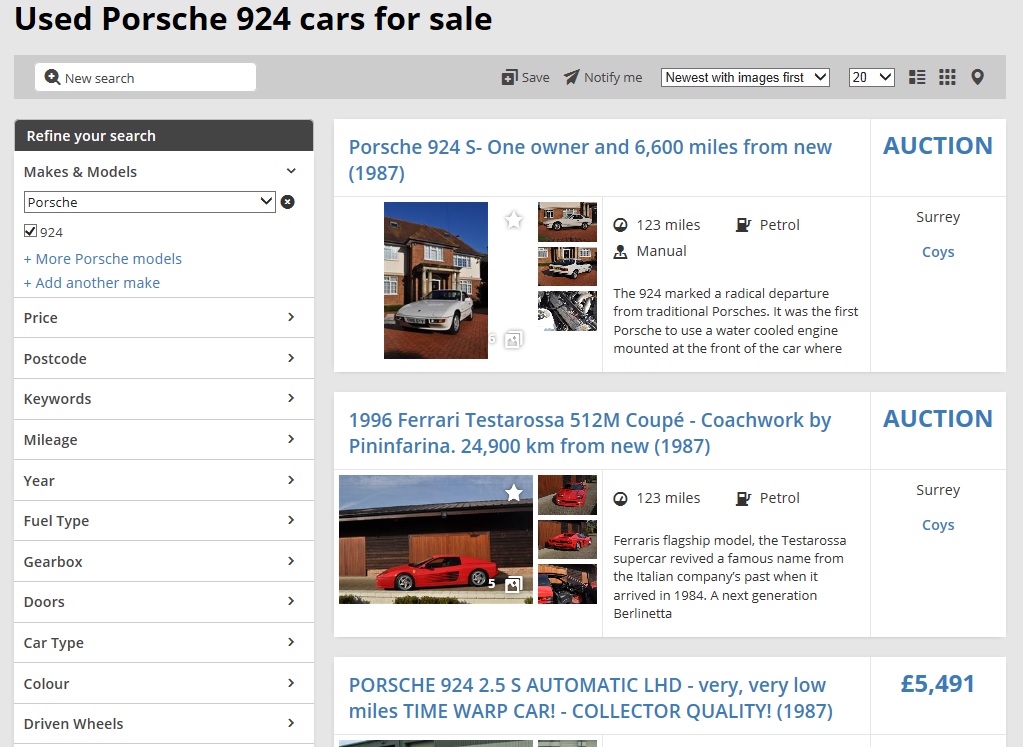Click the list view layout icon
The height and width of the screenshot is (747, 1023).
[x=917, y=77]
